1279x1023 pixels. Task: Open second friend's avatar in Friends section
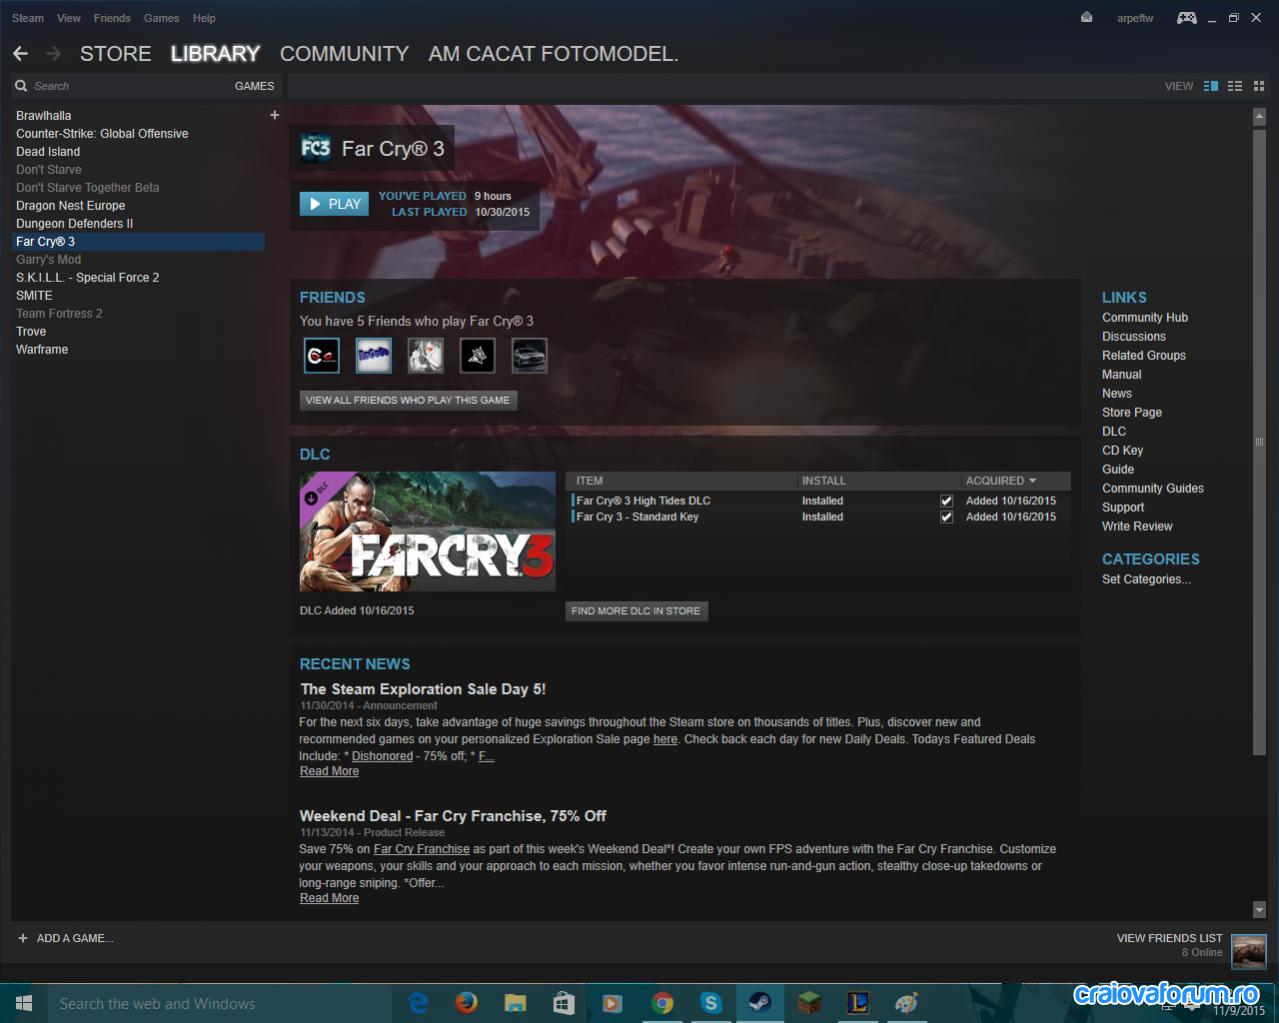pos(374,356)
